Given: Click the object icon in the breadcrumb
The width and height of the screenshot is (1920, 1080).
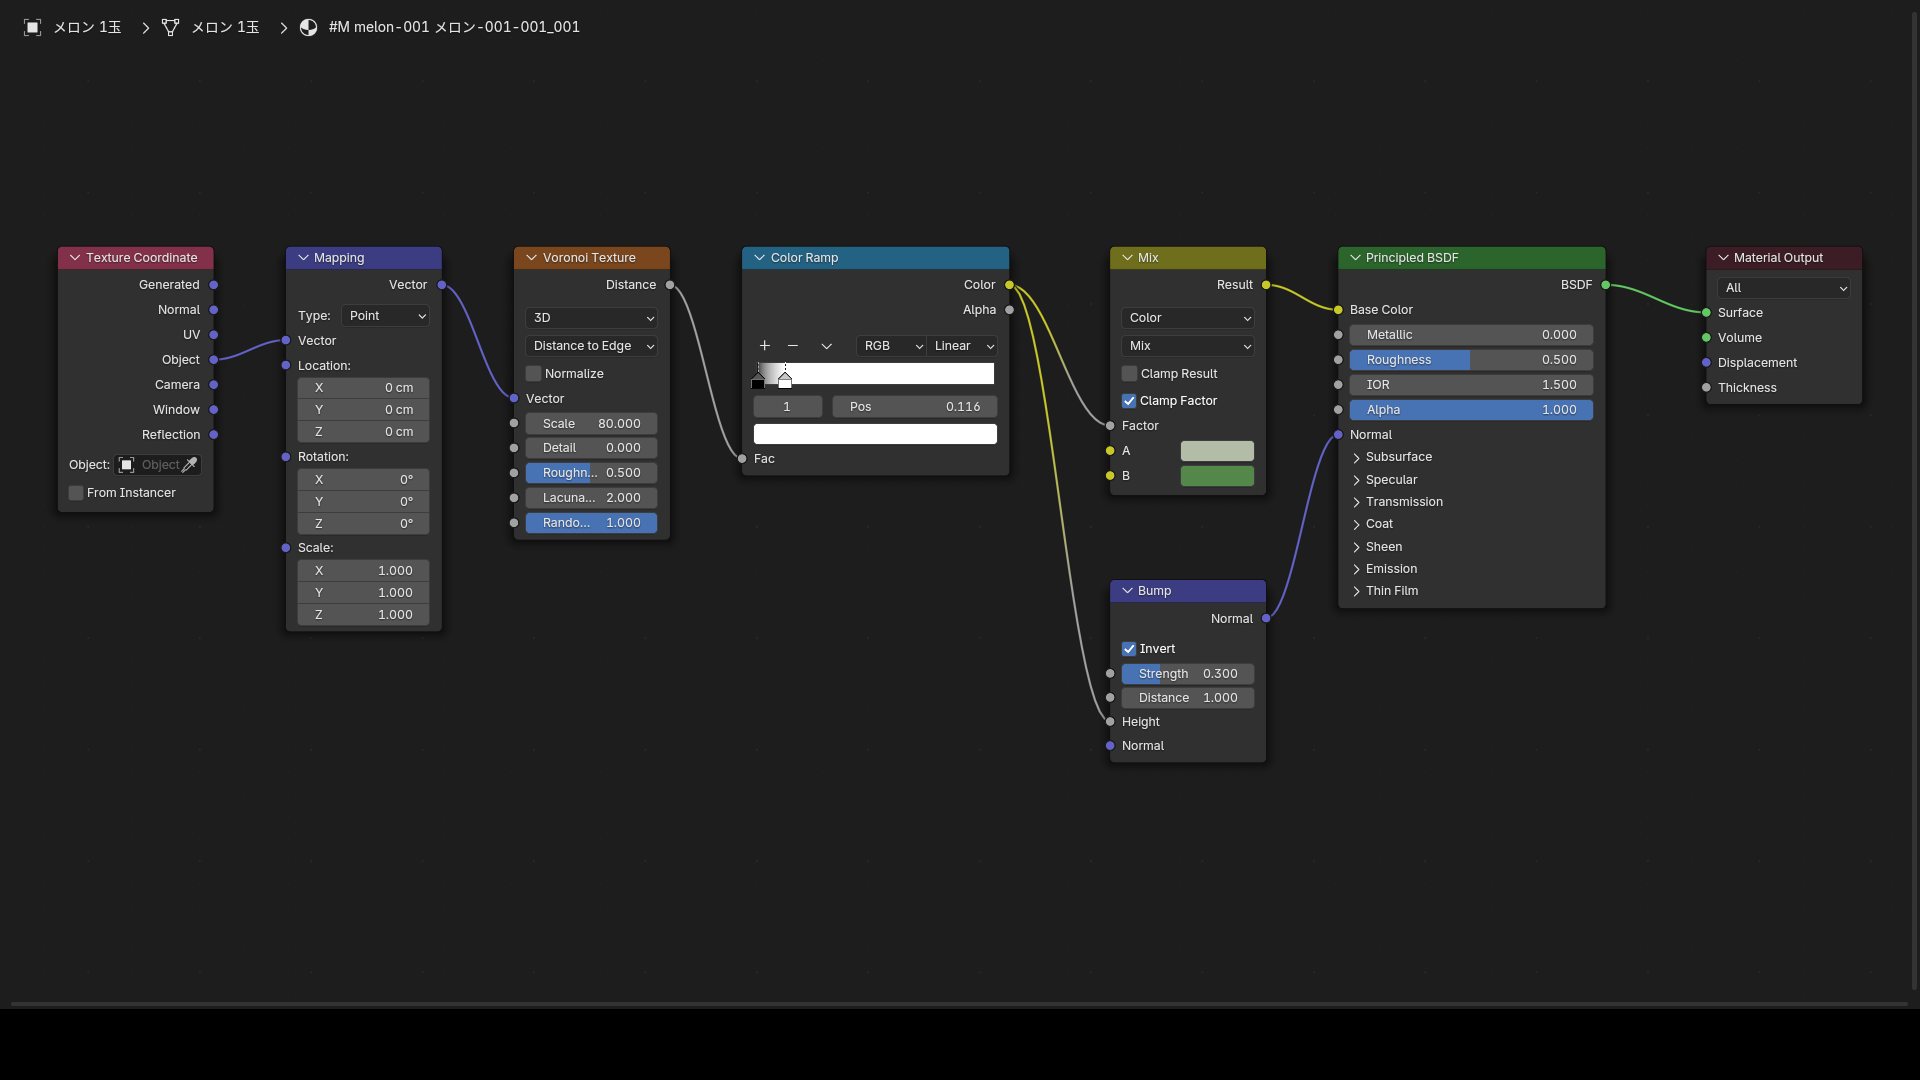Looking at the screenshot, I should tap(32, 27).
